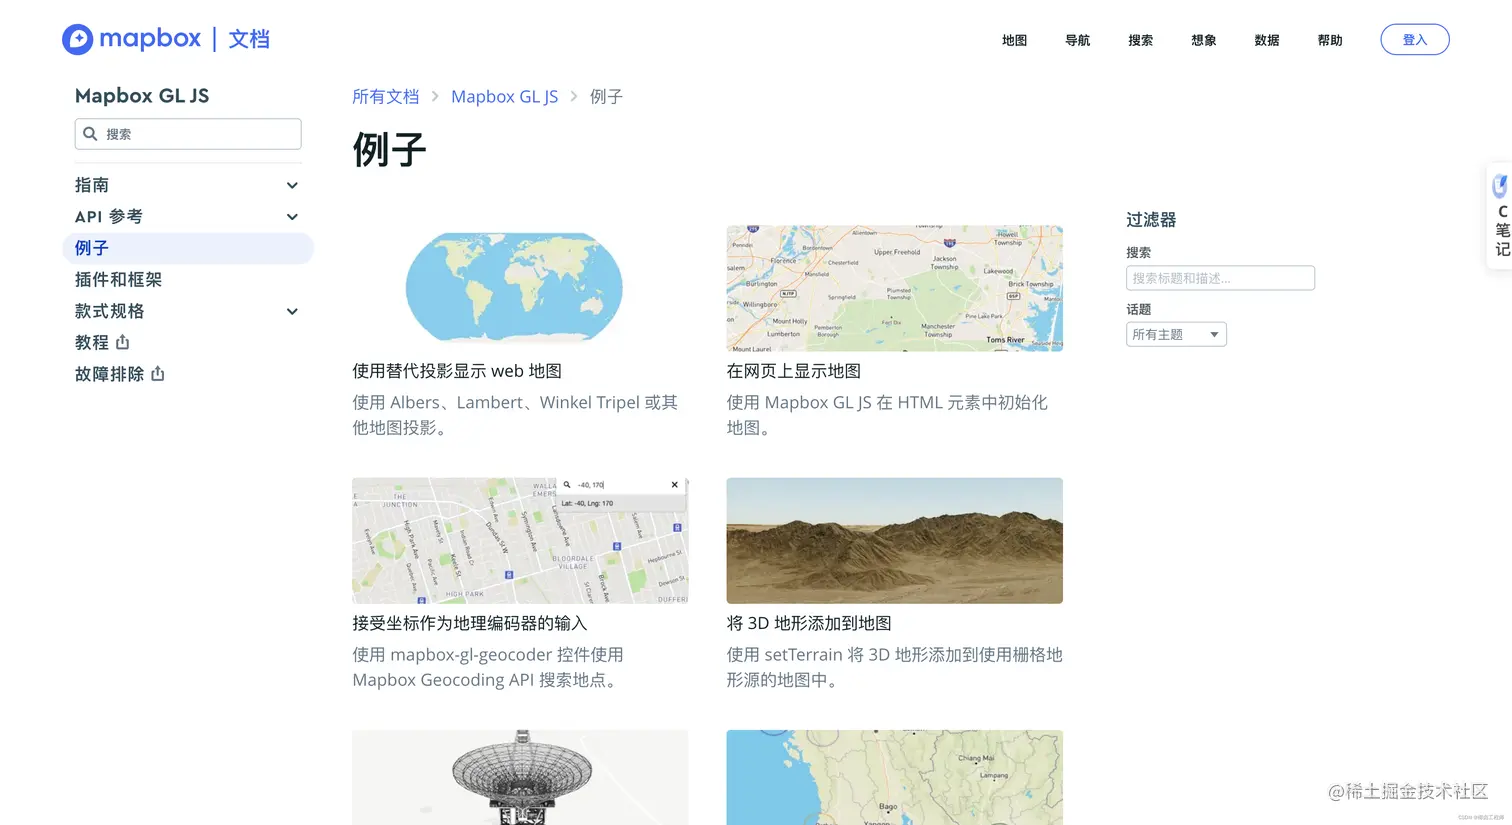Open 故障排除 sidebar link
1512x825 pixels.
point(109,374)
